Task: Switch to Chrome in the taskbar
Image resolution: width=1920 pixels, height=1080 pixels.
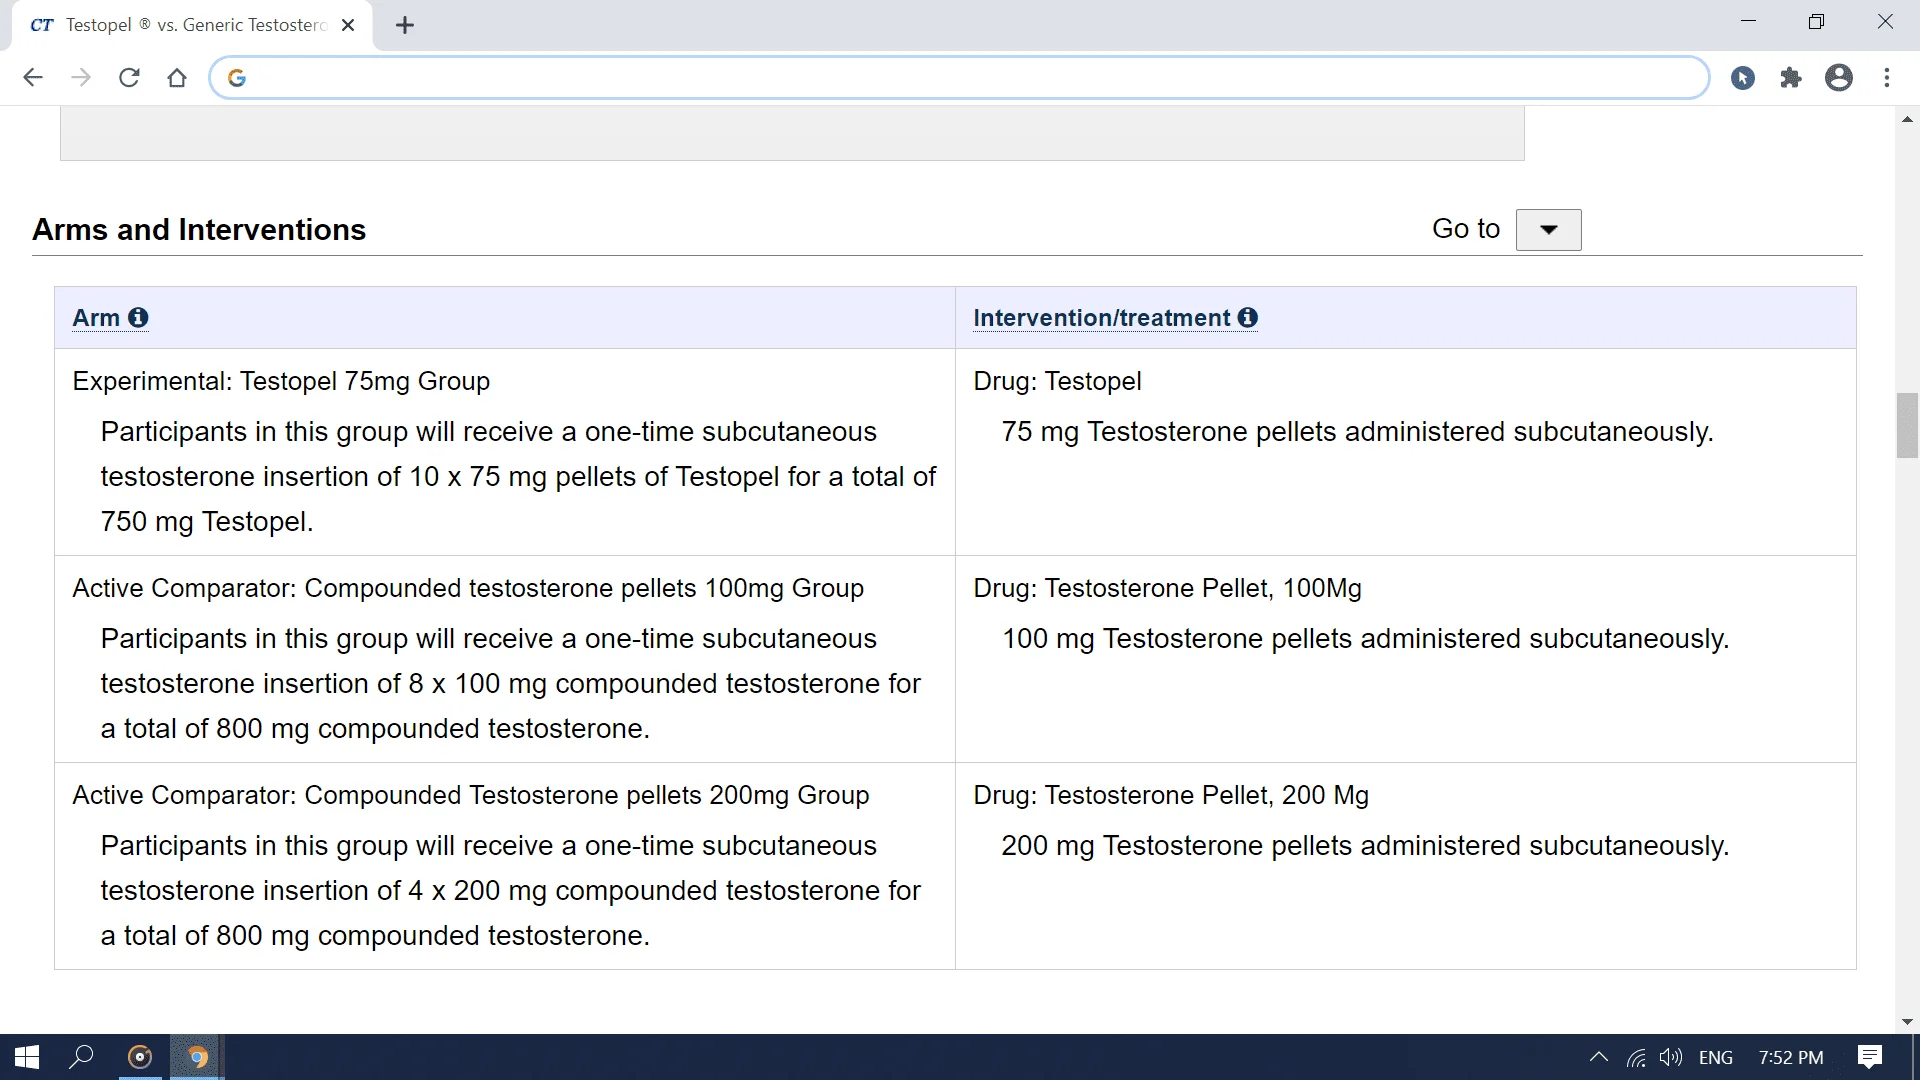Action: (197, 1057)
